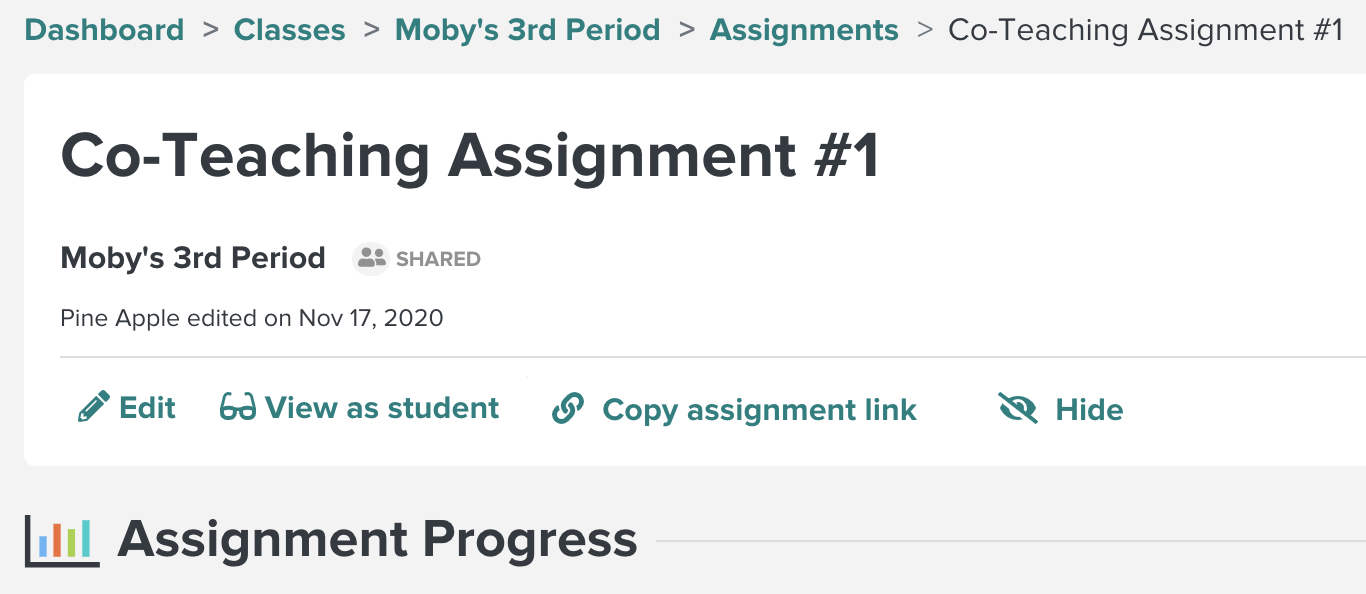Click the bar chart icon beside Assignment Progress
Screen dimensions: 1366x594
coord(62,538)
